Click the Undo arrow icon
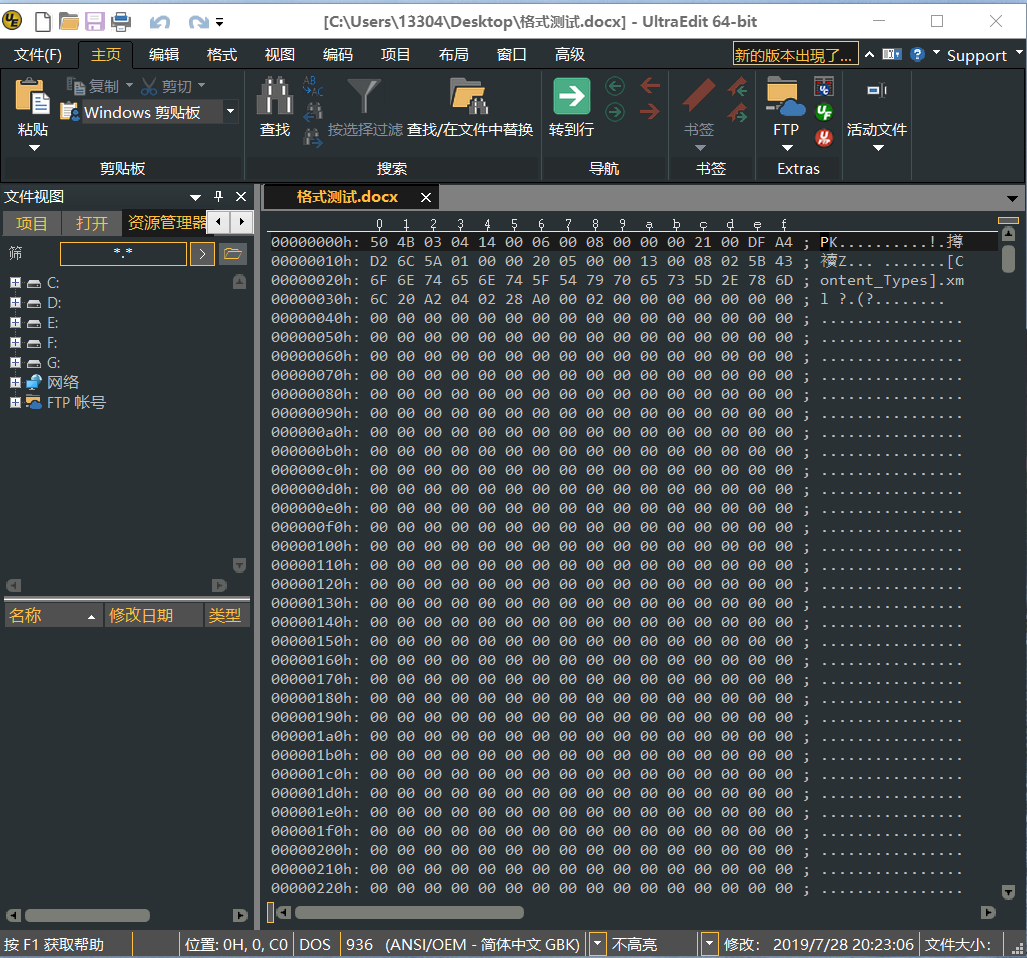Viewport: 1027px width, 958px height. 159,22
